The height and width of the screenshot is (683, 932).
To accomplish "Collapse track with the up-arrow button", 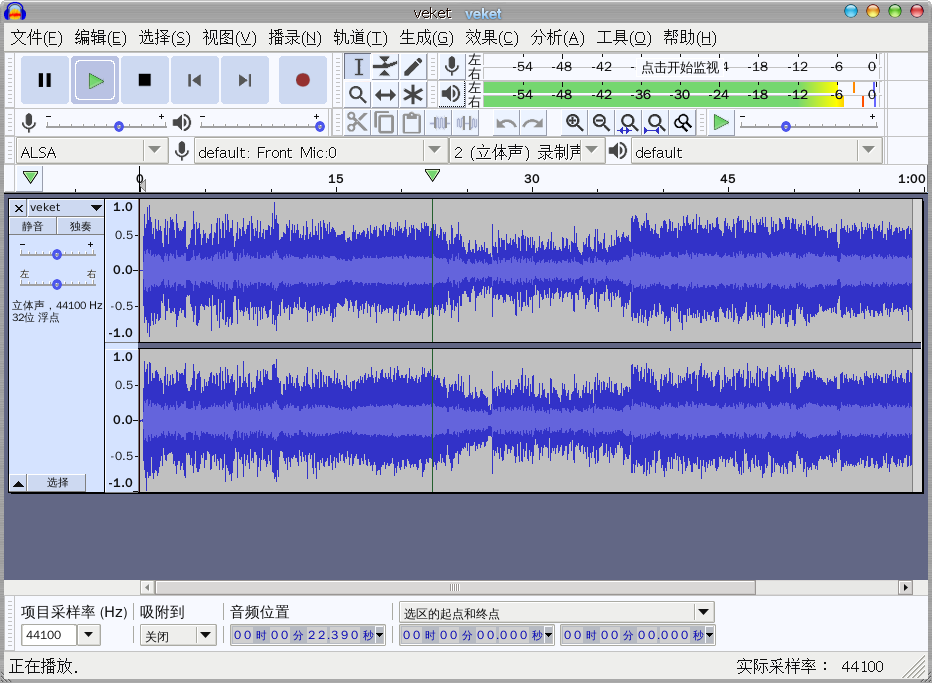I will coord(18,483).
